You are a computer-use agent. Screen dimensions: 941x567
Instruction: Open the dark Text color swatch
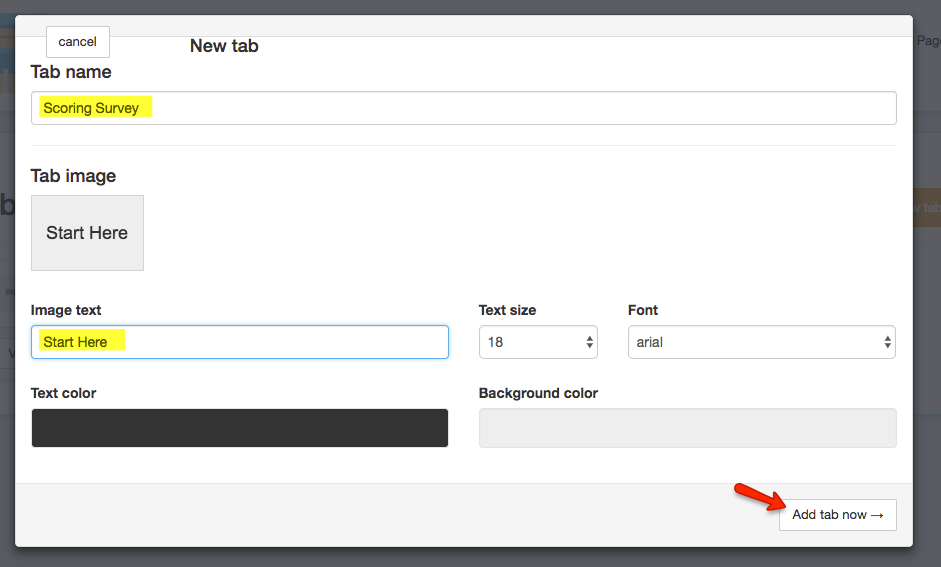click(239, 428)
